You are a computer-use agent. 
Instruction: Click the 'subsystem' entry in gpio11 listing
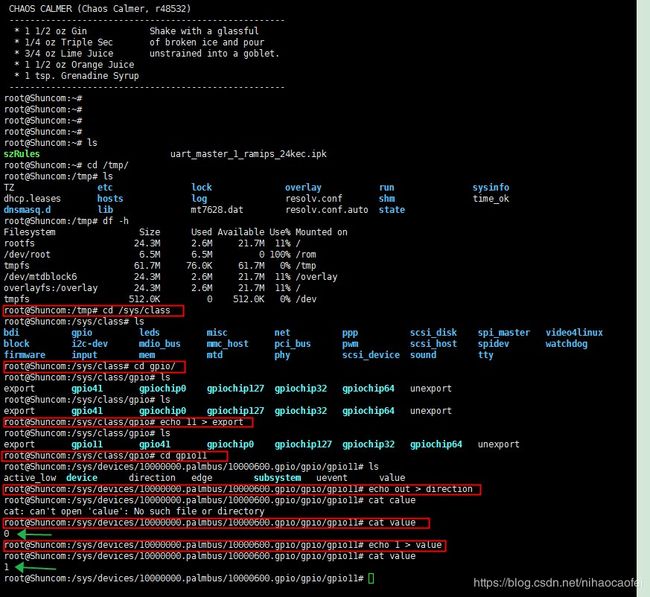(277, 478)
